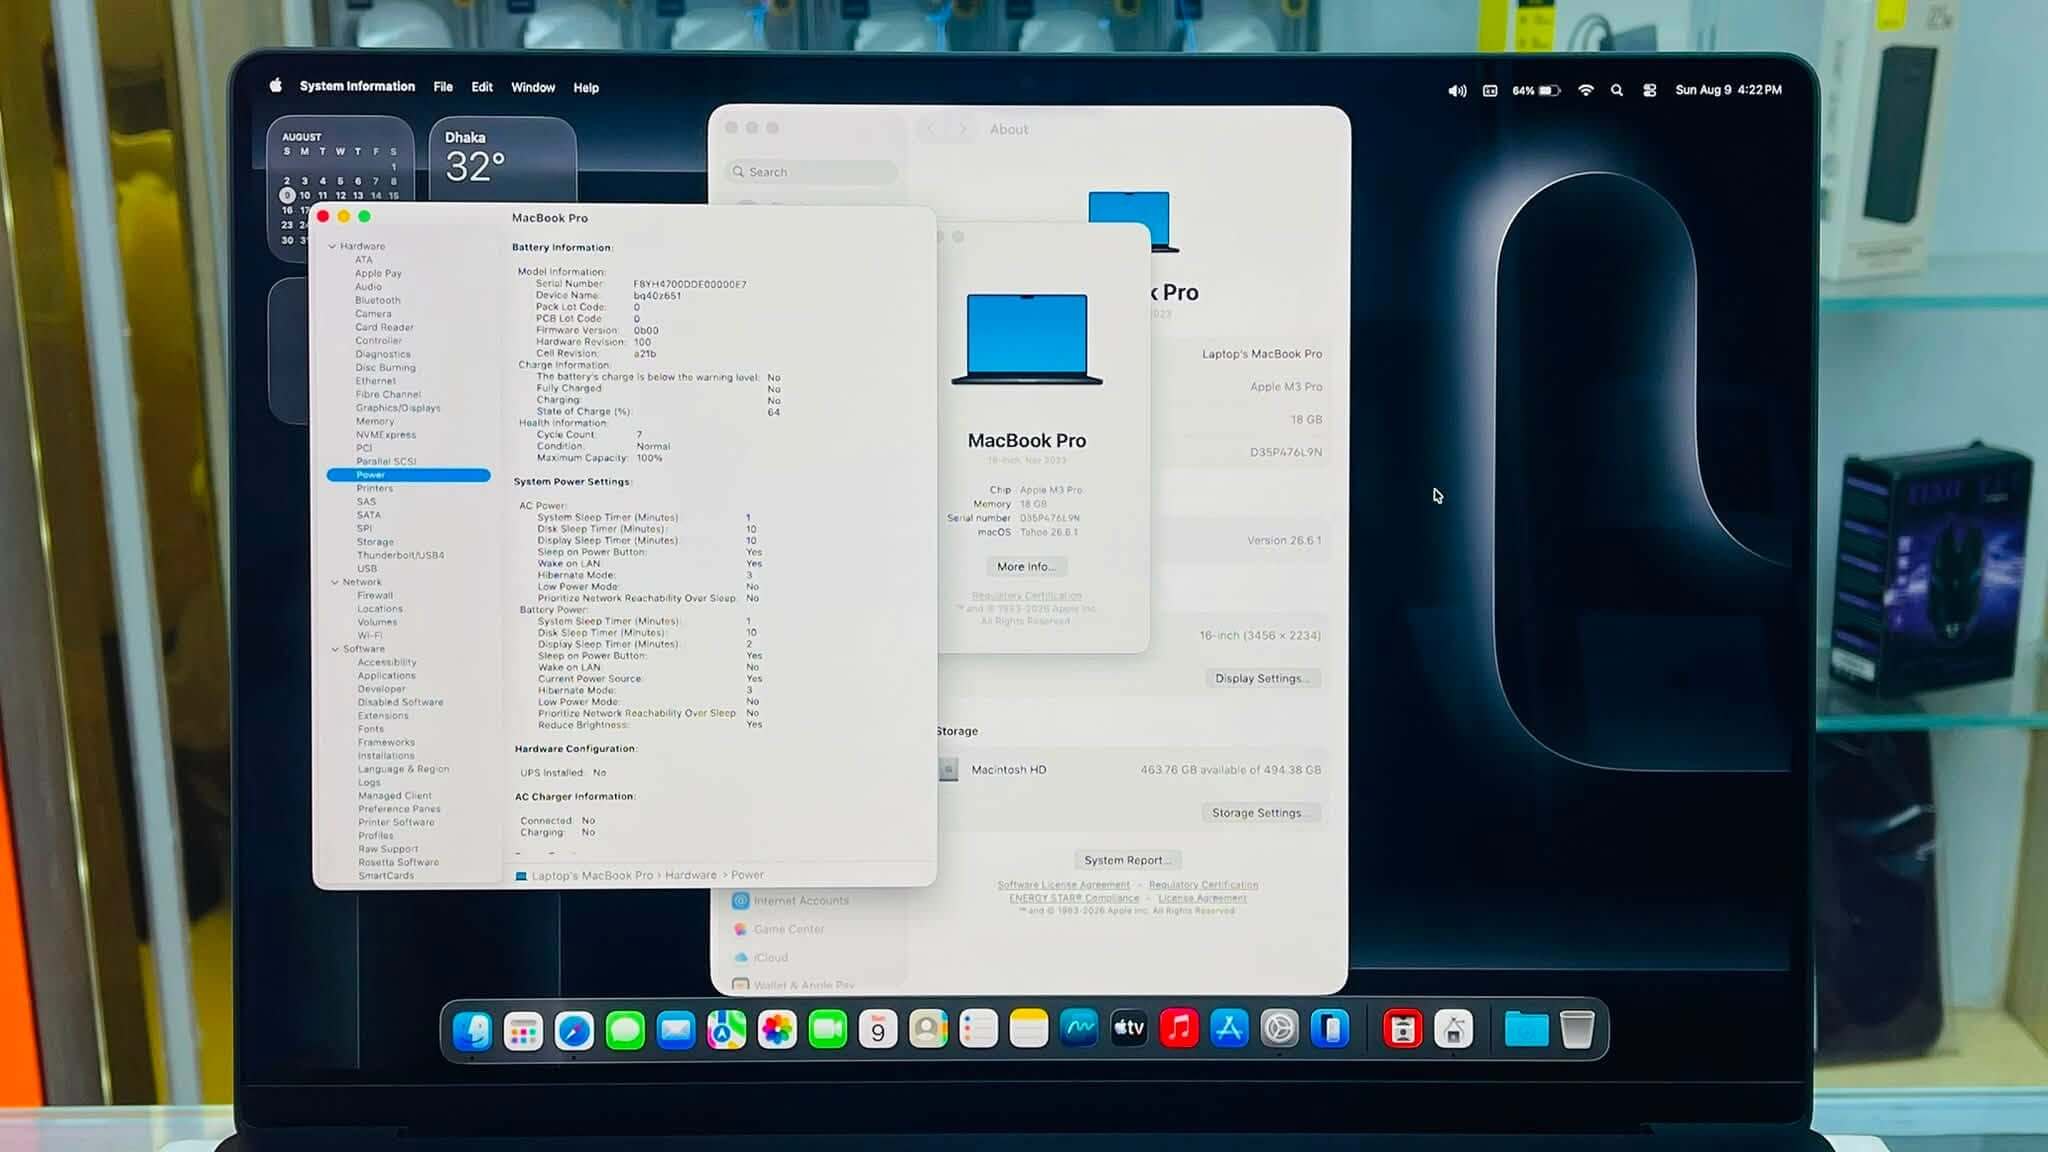Open Mail from the Dock
The image size is (2048, 1152).
[x=676, y=1030]
